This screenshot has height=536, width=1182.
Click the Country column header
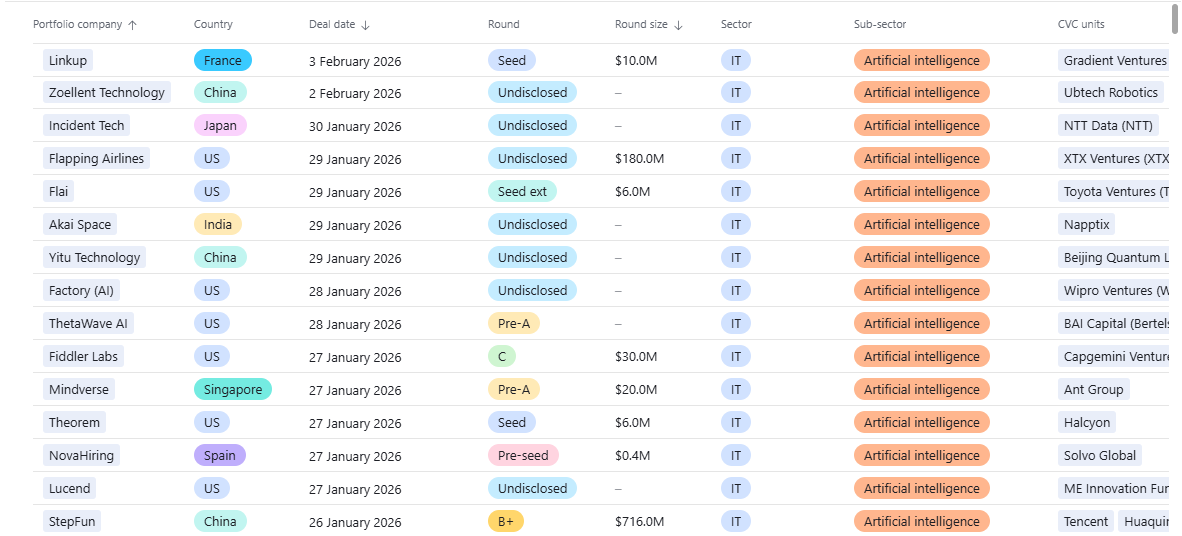[x=213, y=25]
